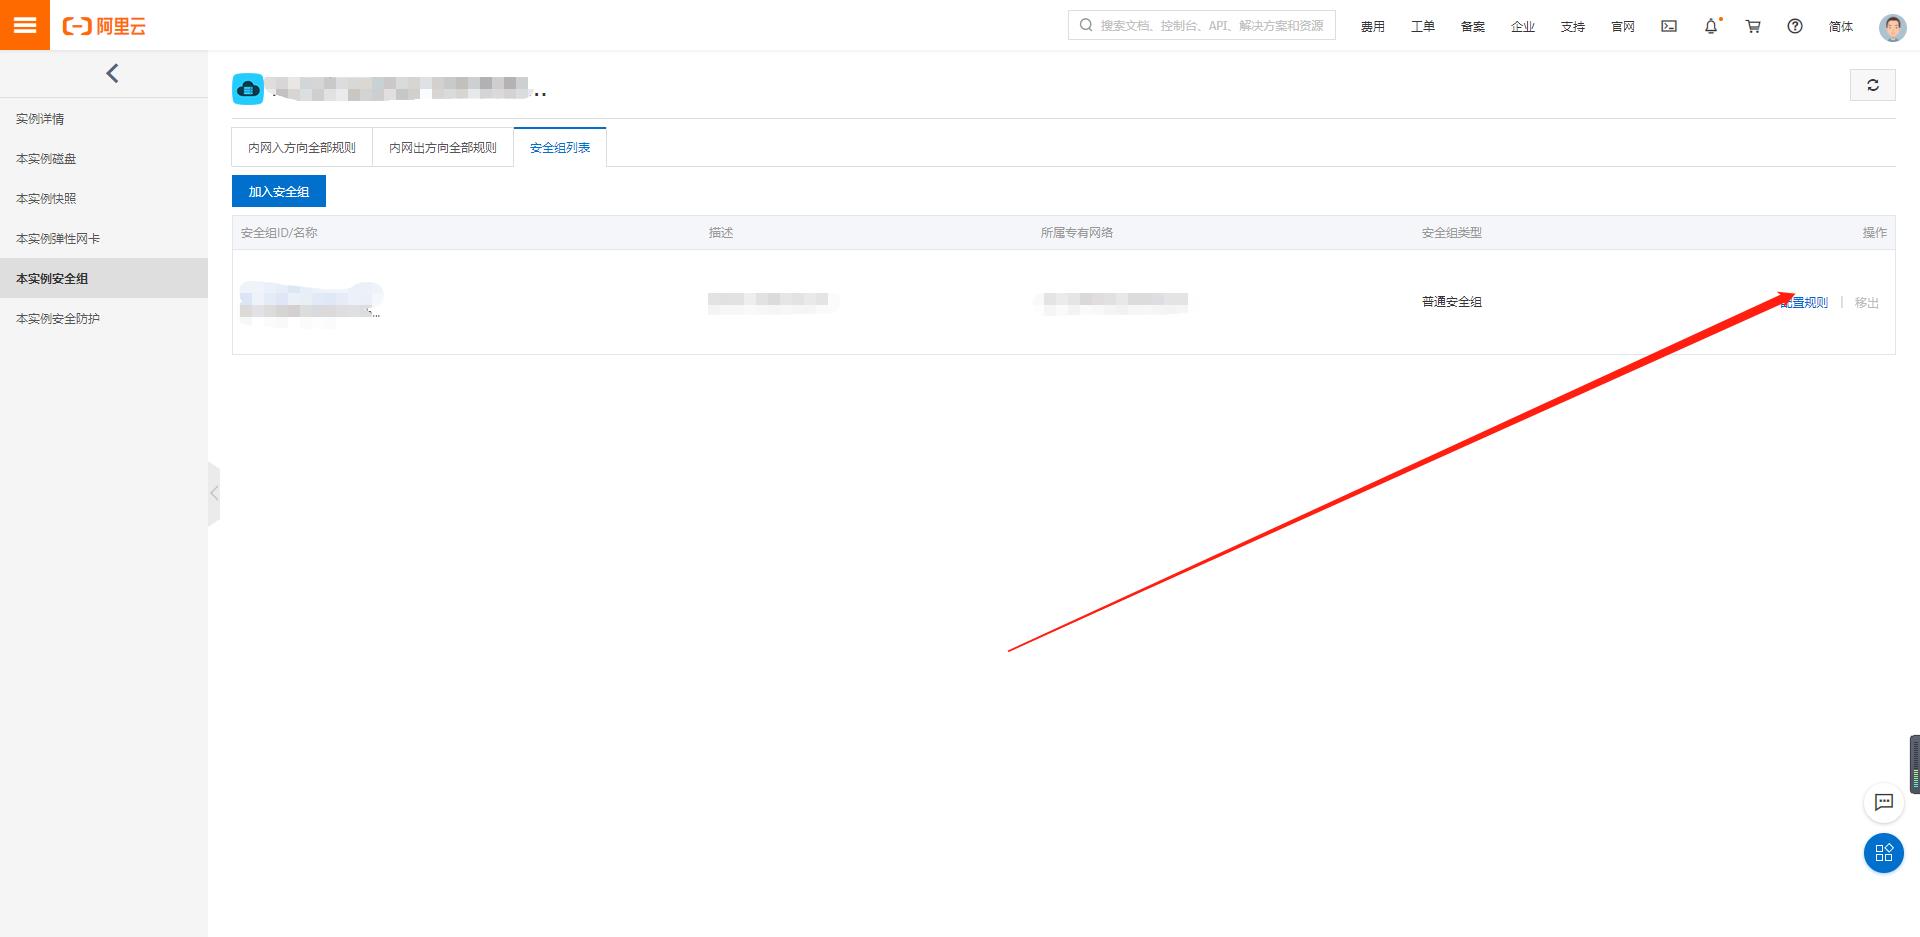The height and width of the screenshot is (937, 1920).
Task: Switch to 内网出方向全部规则 tab
Action: [x=443, y=147]
